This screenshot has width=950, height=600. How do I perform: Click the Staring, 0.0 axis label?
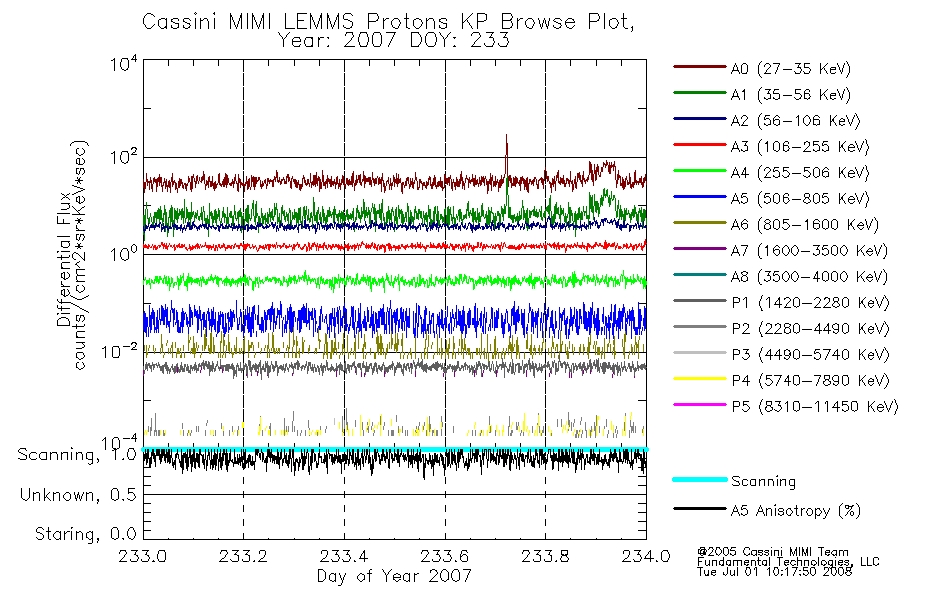(x=85, y=534)
